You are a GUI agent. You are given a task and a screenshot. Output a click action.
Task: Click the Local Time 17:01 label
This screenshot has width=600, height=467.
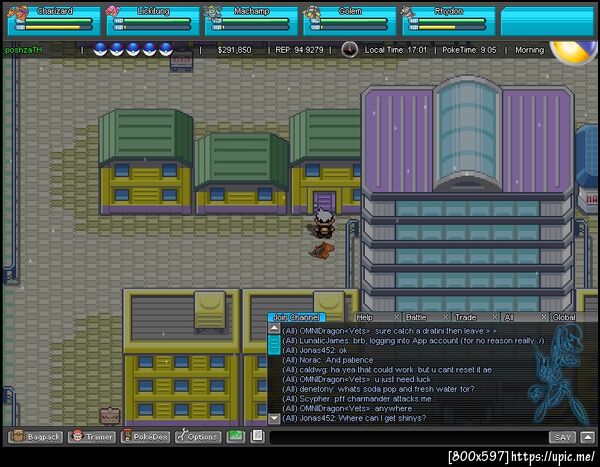(x=396, y=50)
